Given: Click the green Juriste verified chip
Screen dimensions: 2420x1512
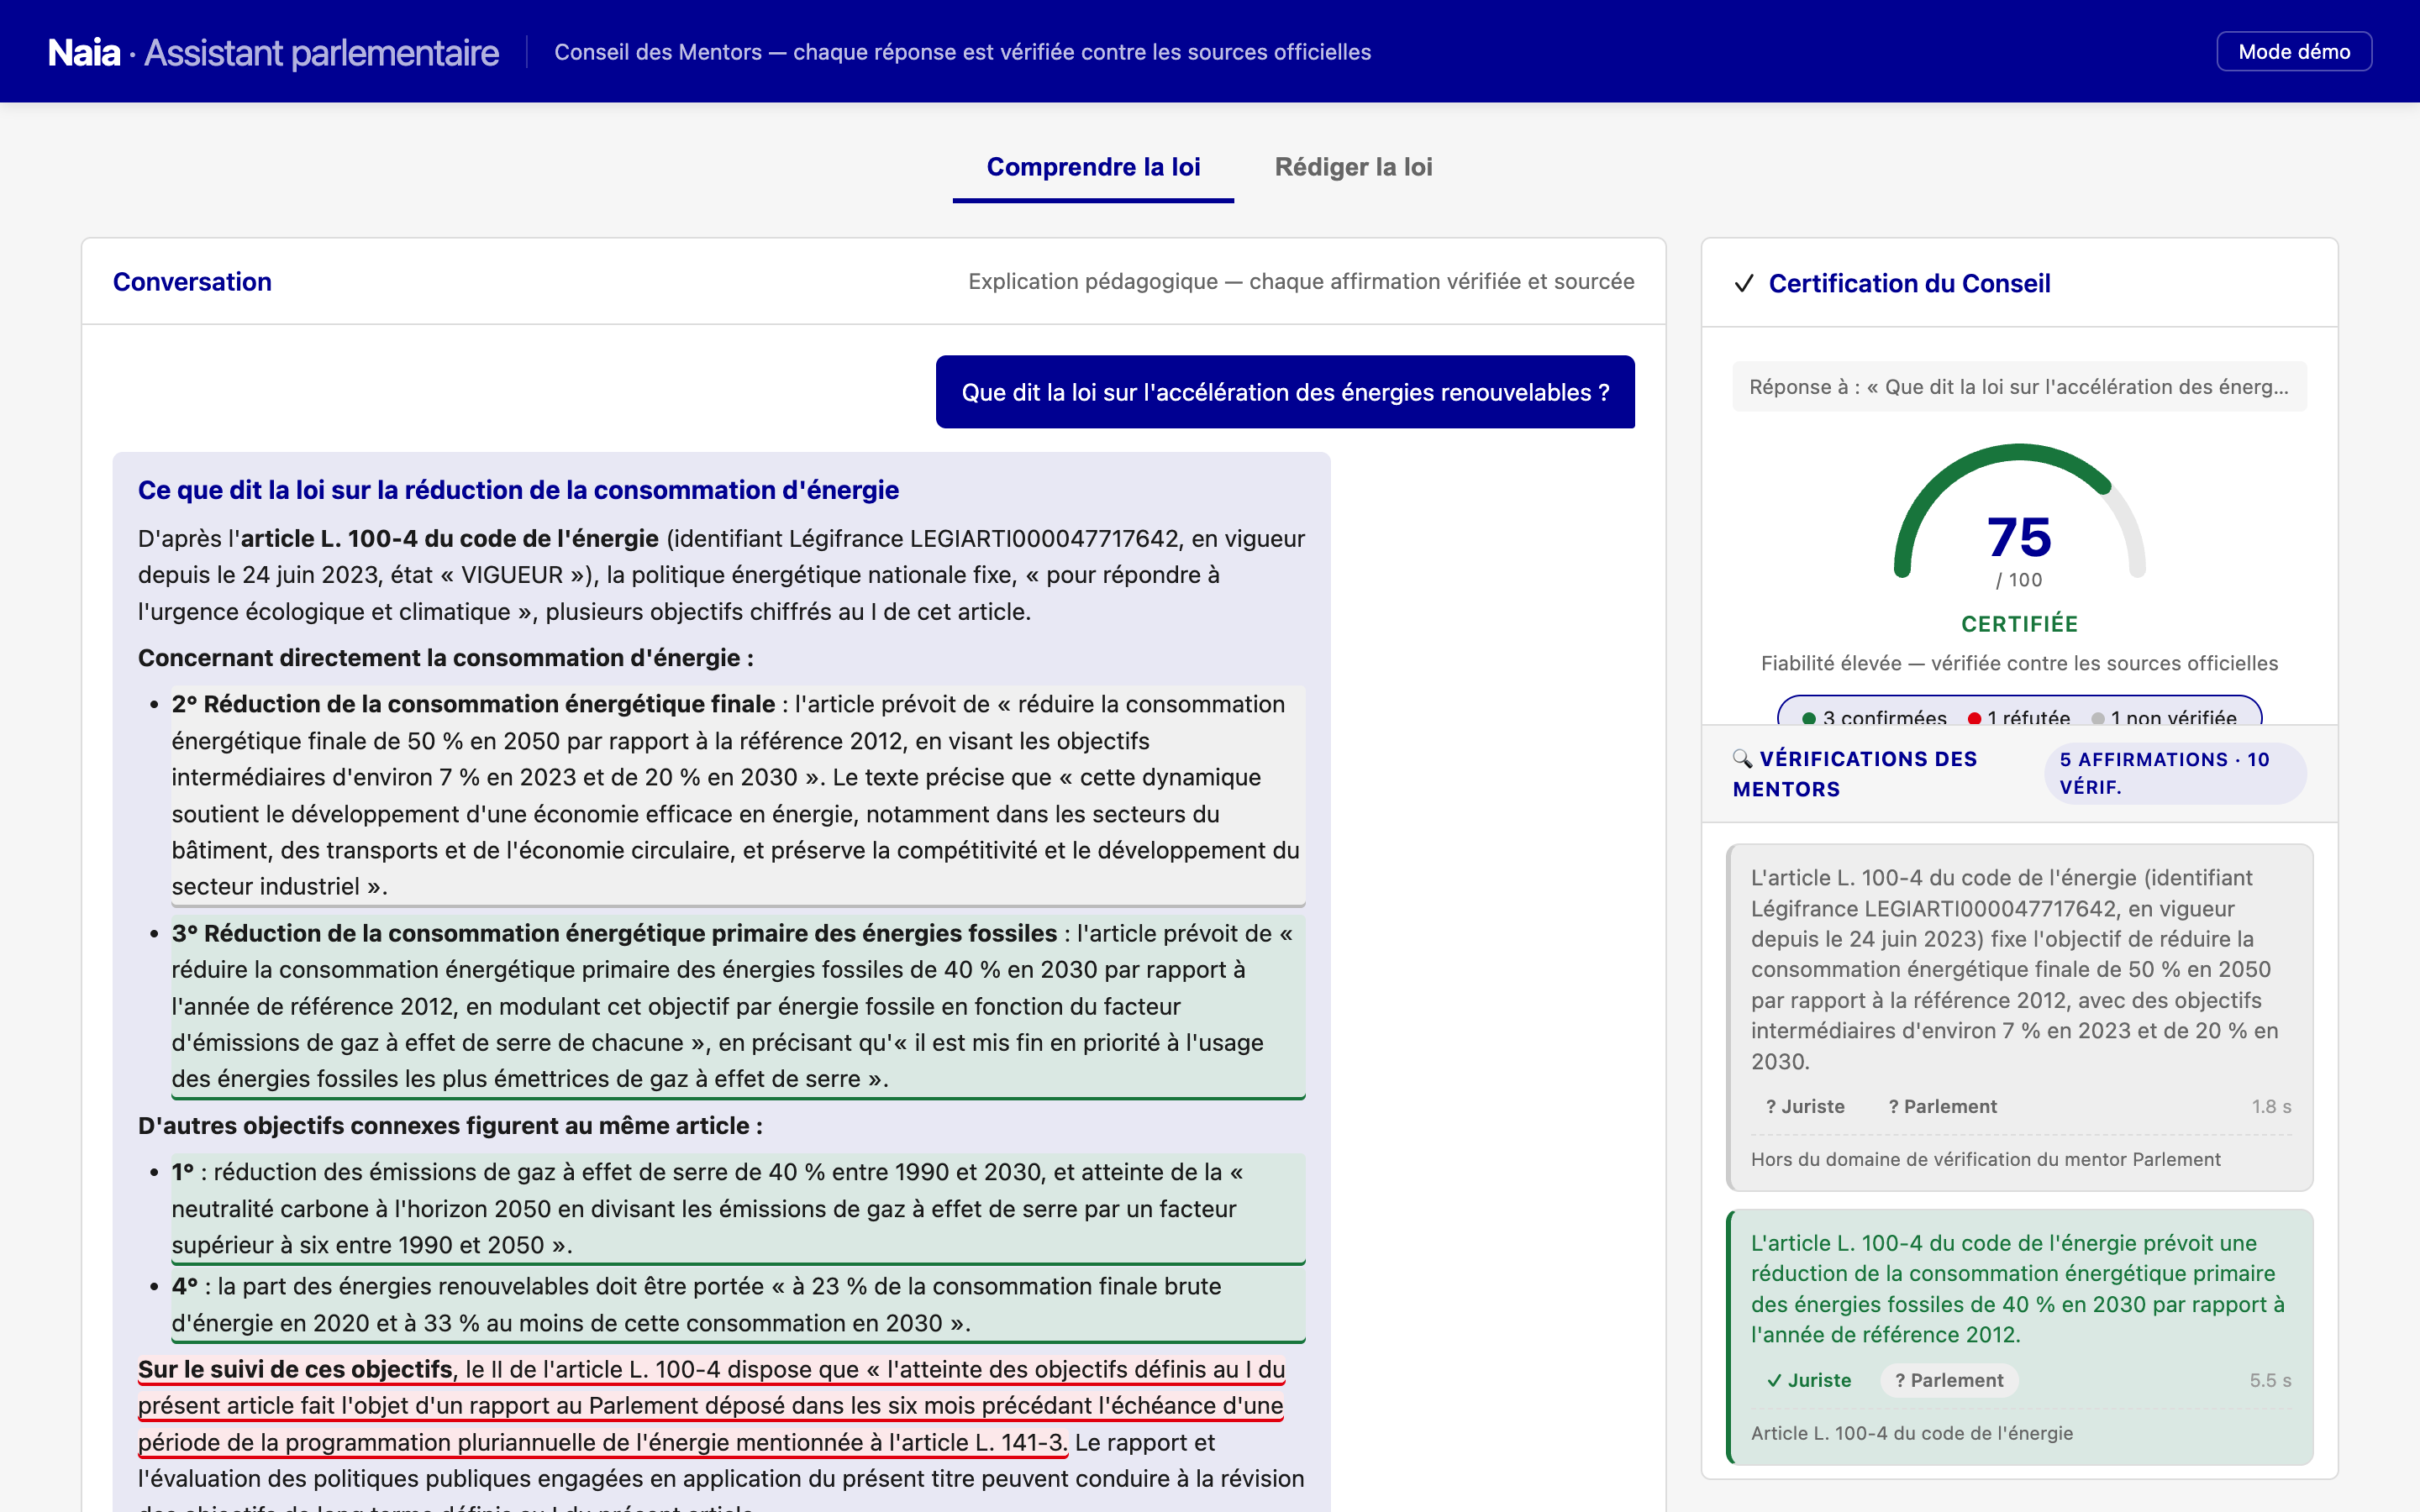Looking at the screenshot, I should 1809,1380.
